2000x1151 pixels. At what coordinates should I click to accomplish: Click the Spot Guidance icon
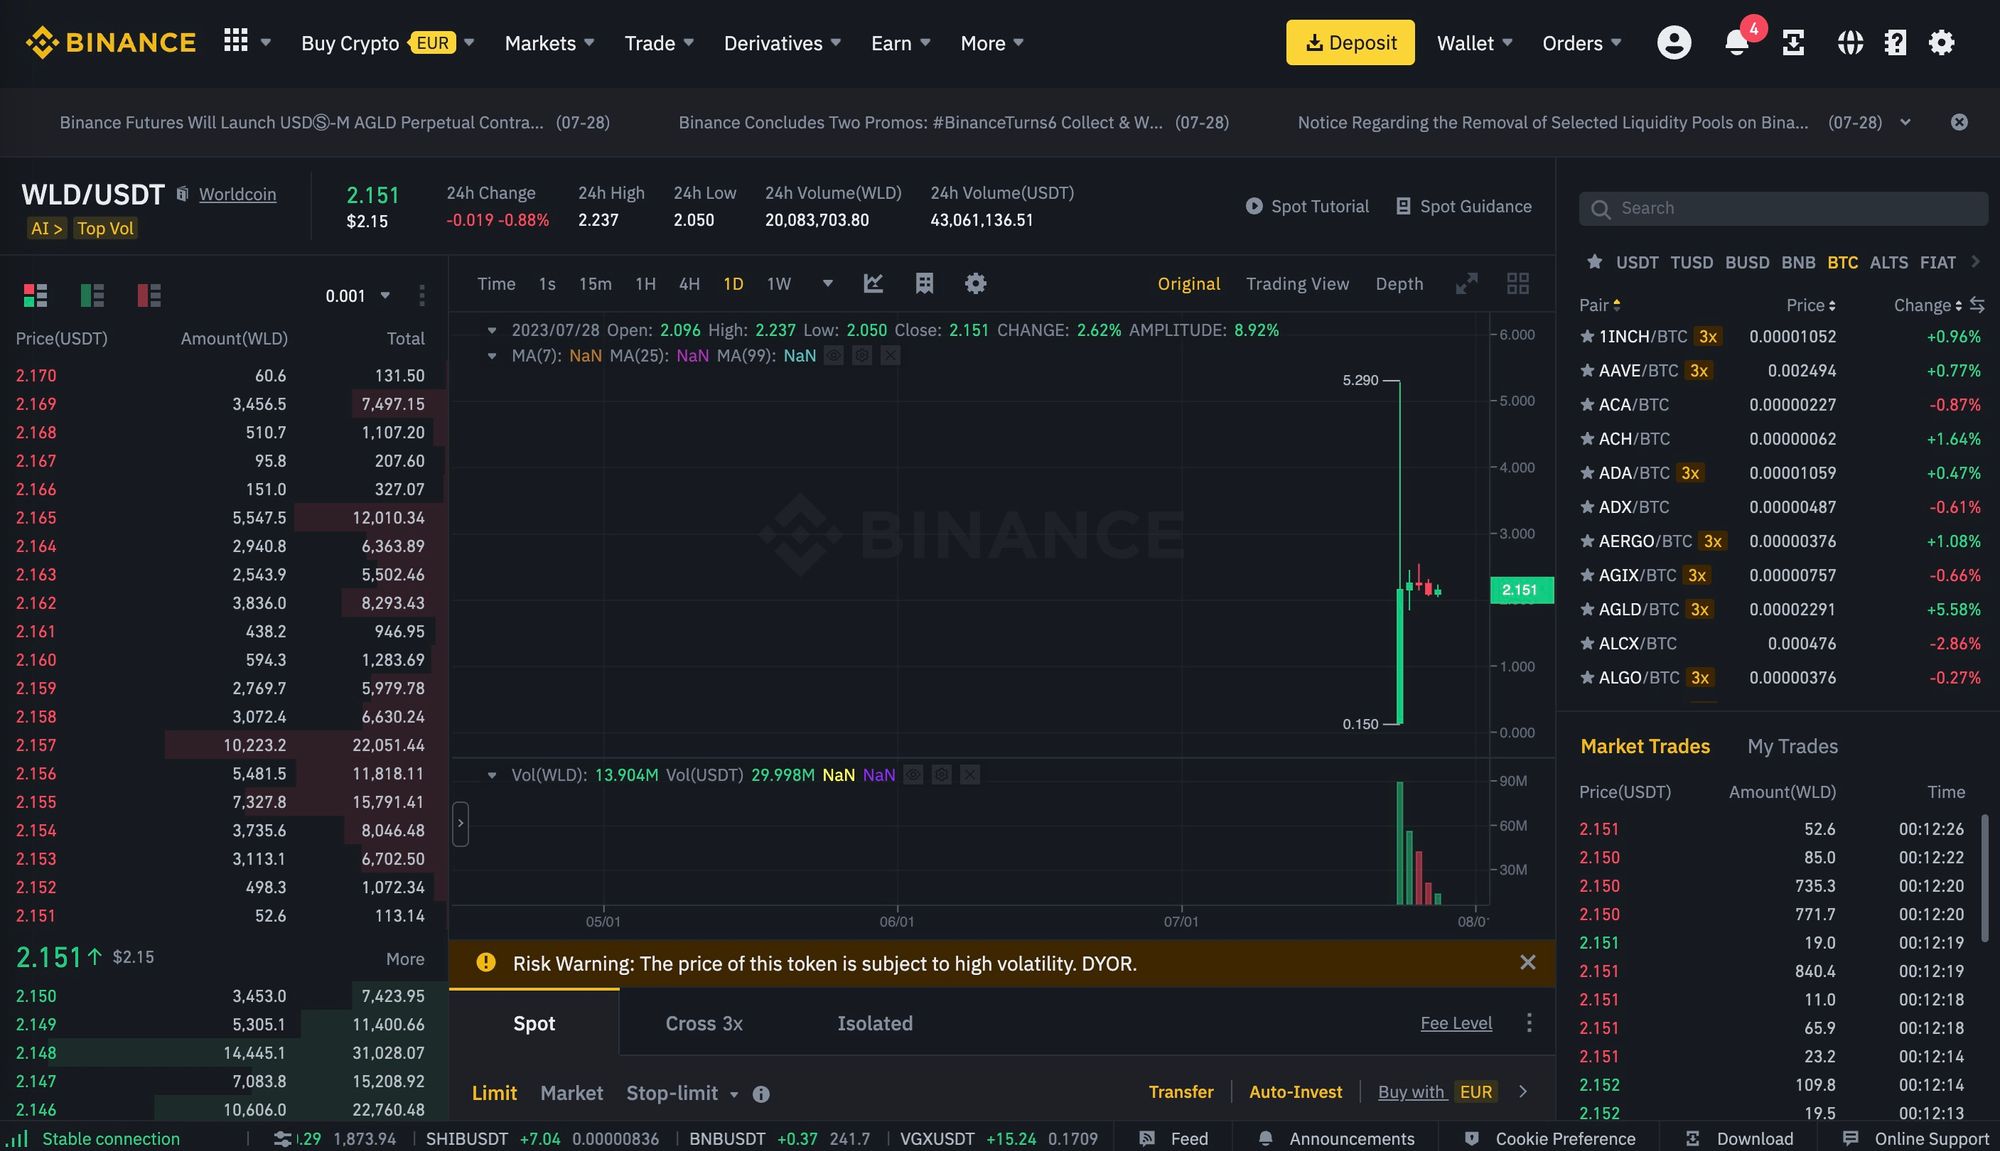1400,206
